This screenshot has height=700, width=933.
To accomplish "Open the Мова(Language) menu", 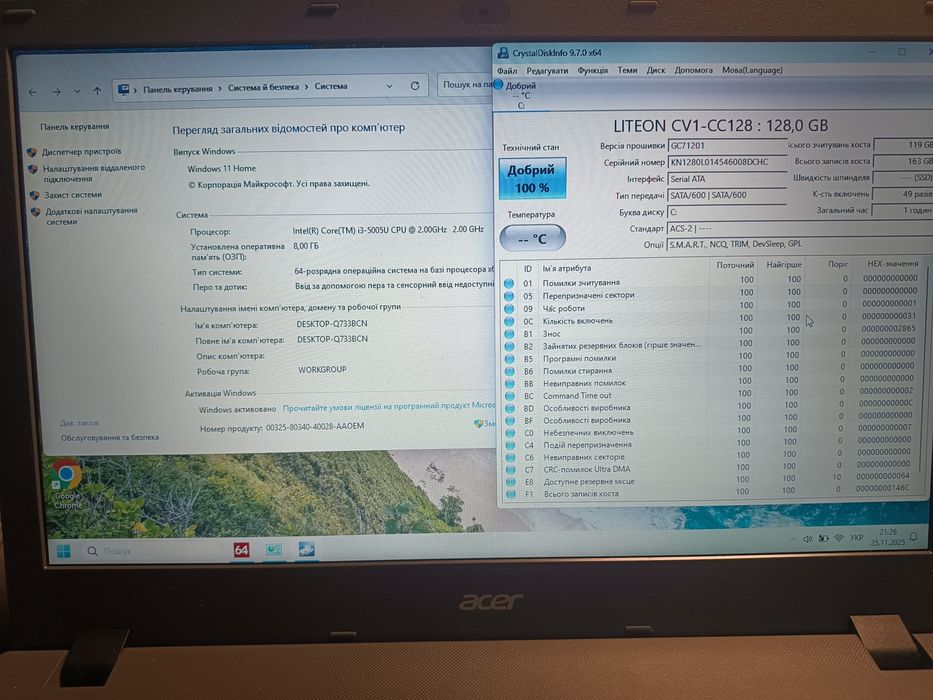I will coord(752,70).
